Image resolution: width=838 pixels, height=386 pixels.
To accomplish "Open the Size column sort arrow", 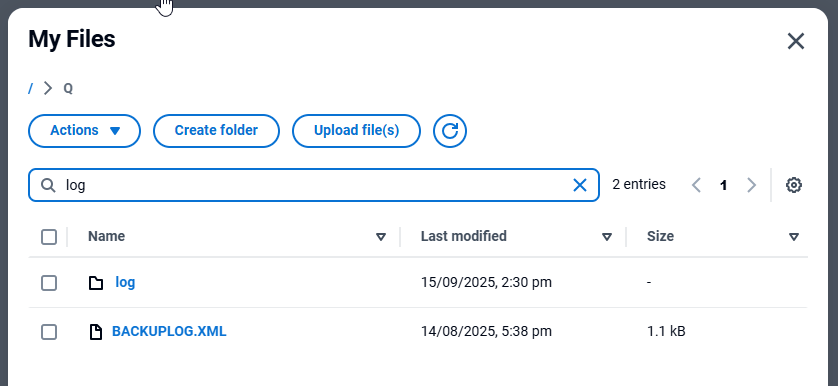I will 794,237.
